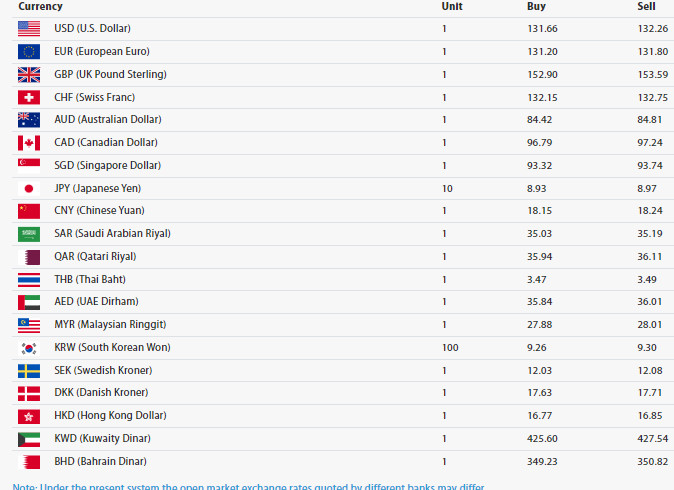The height and width of the screenshot is (490, 674).
Task: Click the Currency column header
Action: click(40, 6)
